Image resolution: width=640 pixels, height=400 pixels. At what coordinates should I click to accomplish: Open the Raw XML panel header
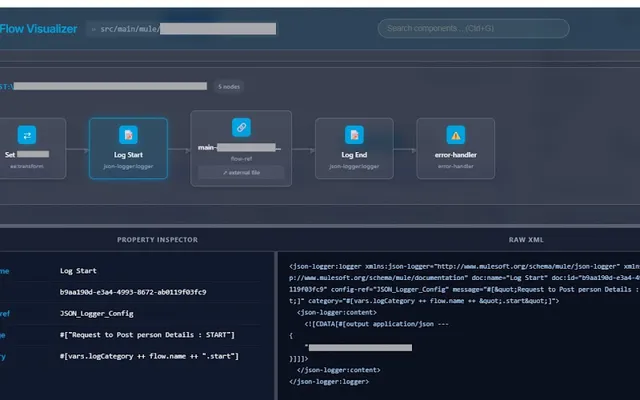[526, 240]
